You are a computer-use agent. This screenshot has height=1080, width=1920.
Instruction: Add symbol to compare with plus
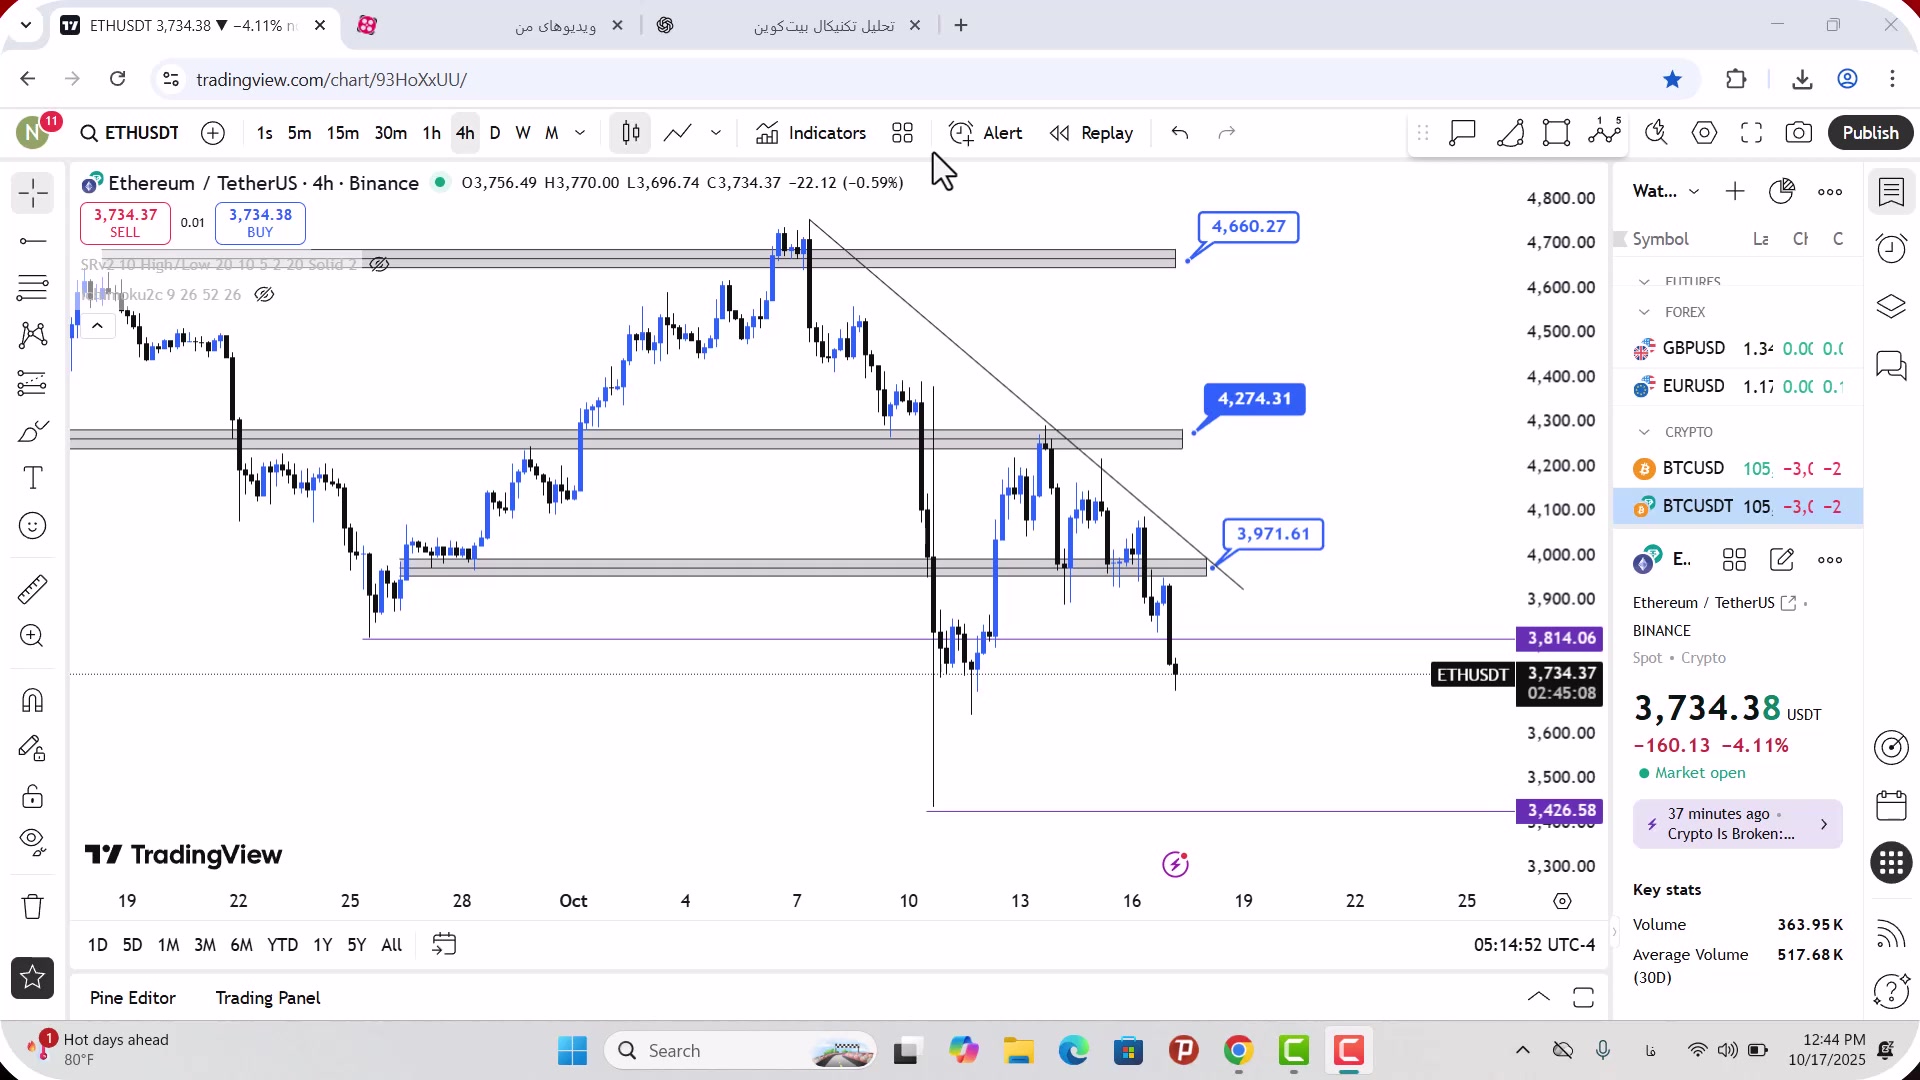point(213,133)
